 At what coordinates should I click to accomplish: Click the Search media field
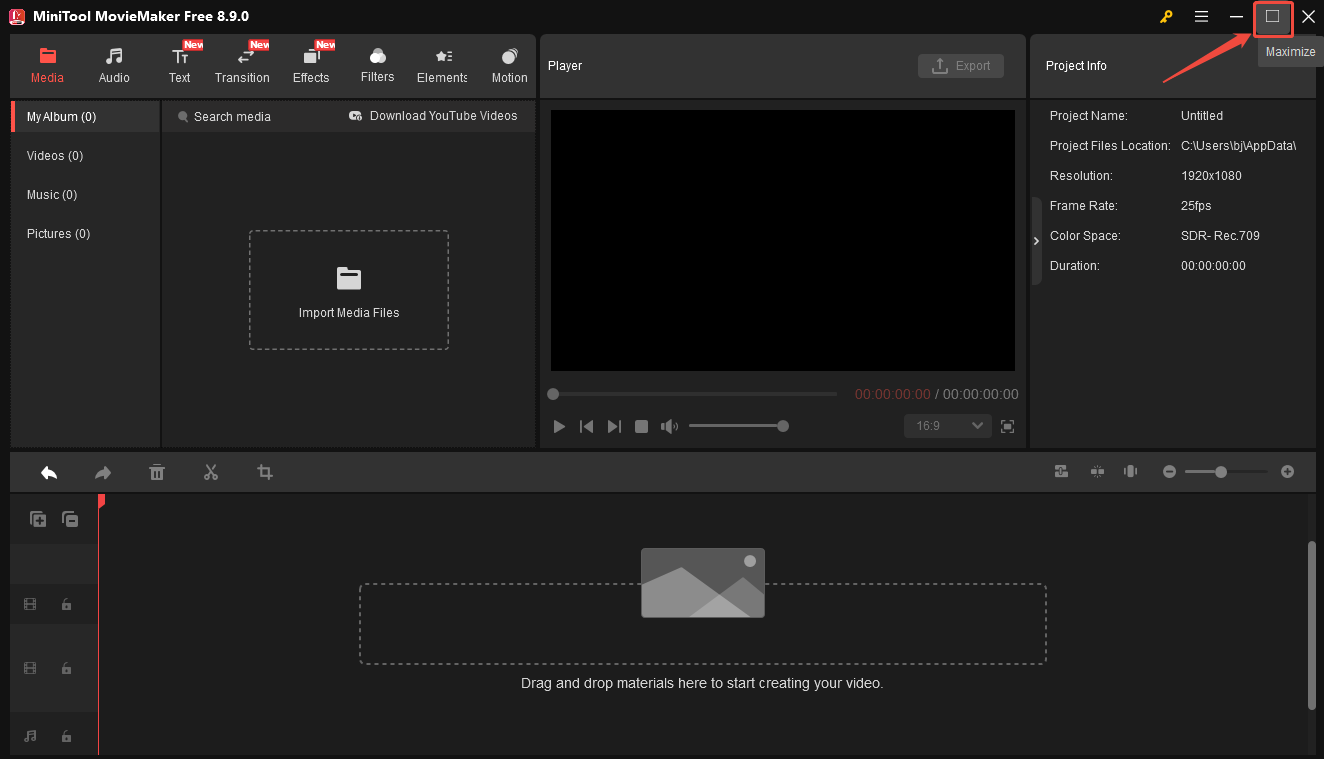[232, 117]
